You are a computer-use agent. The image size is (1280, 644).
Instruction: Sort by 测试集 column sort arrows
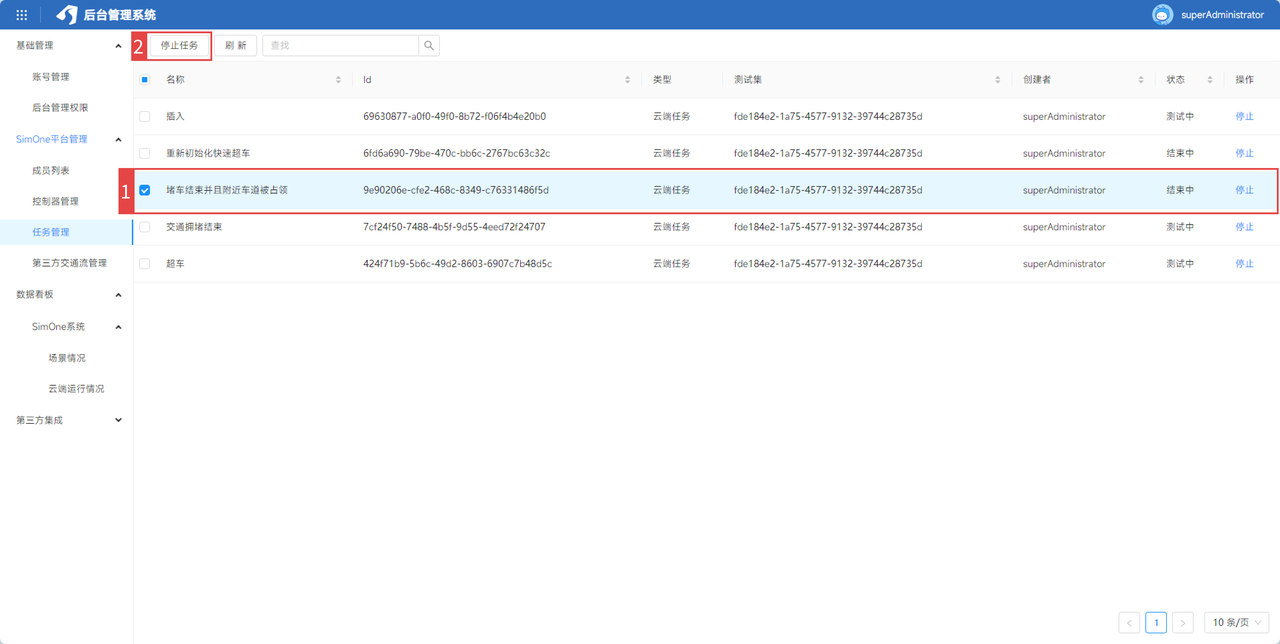pyautogui.click(x=998, y=80)
